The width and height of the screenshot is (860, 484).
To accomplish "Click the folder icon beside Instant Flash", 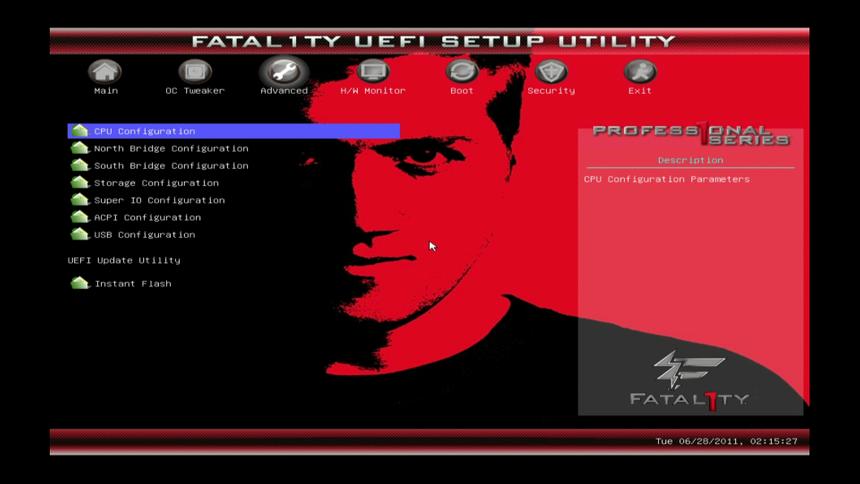I will 80,283.
